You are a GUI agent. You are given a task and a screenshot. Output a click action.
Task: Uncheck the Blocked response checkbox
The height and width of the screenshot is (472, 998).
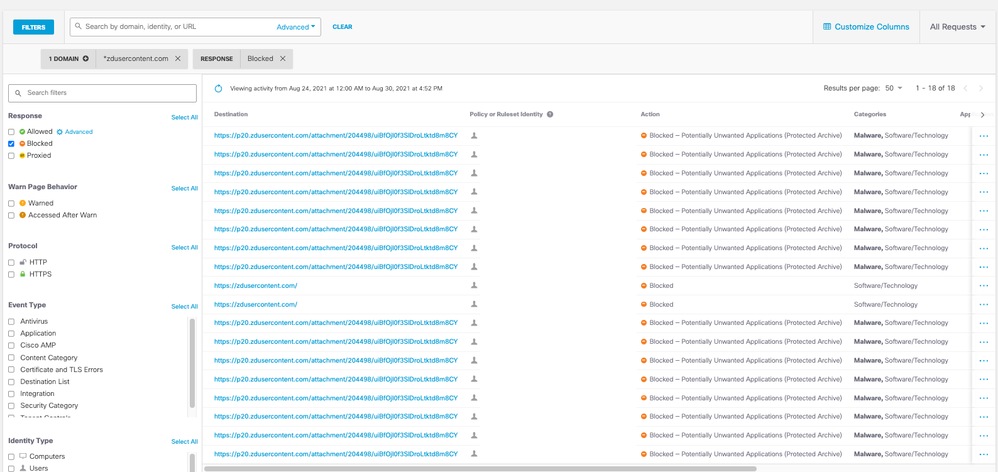tap(11, 144)
